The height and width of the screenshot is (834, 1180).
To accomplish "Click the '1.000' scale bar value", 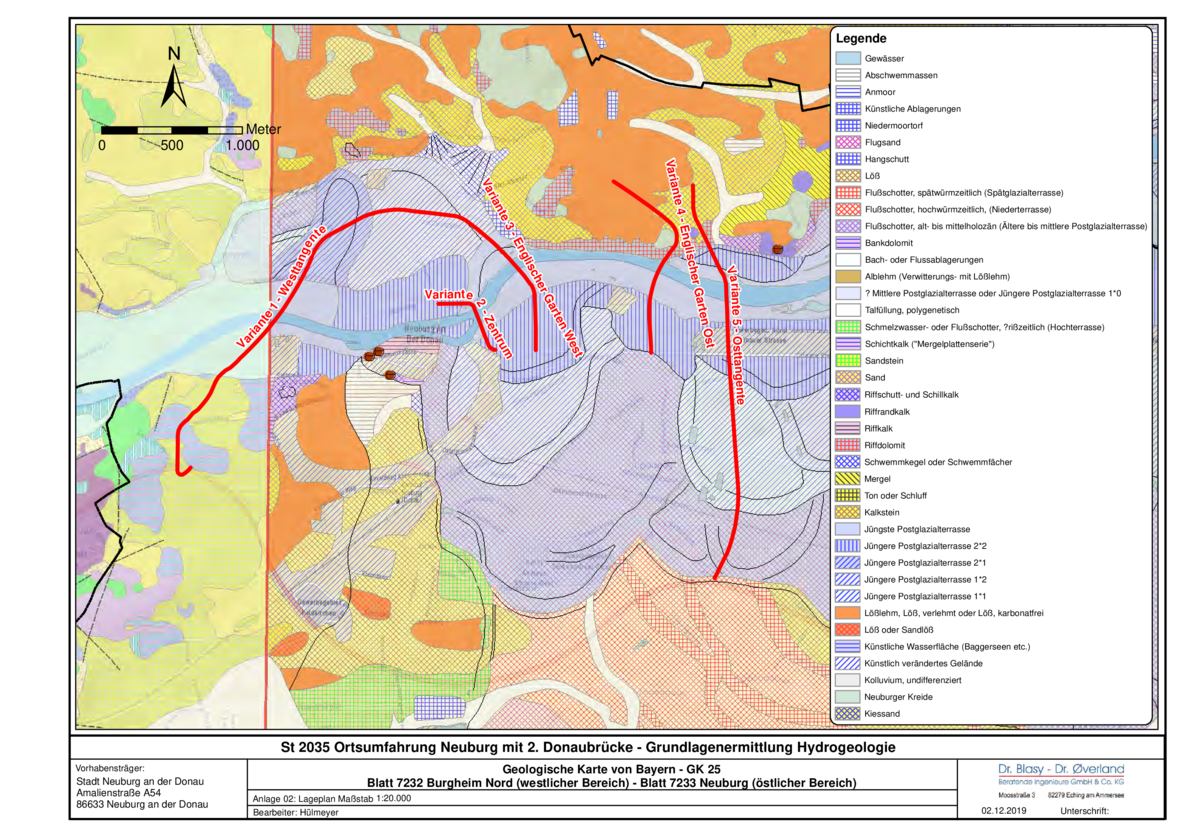I will pyautogui.click(x=242, y=145).
